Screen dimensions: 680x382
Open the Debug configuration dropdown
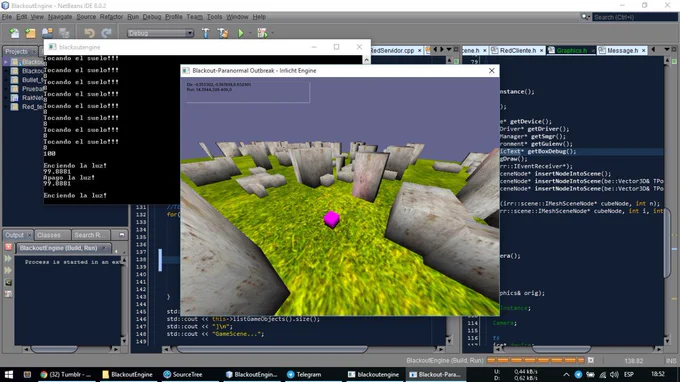tap(160, 33)
